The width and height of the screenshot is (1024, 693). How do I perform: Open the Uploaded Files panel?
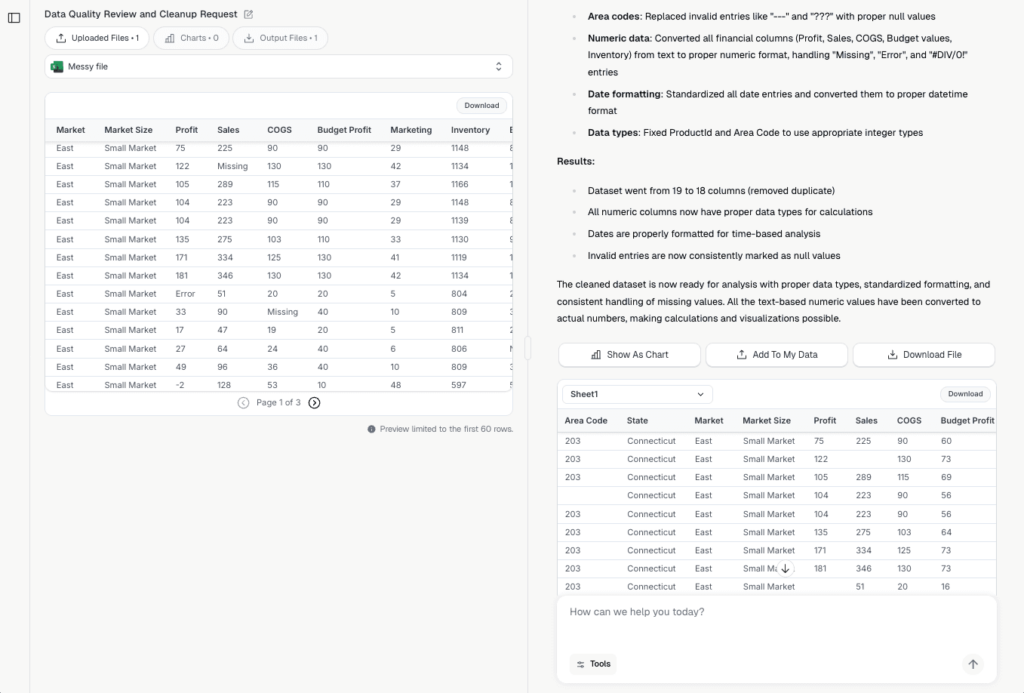click(x=97, y=38)
